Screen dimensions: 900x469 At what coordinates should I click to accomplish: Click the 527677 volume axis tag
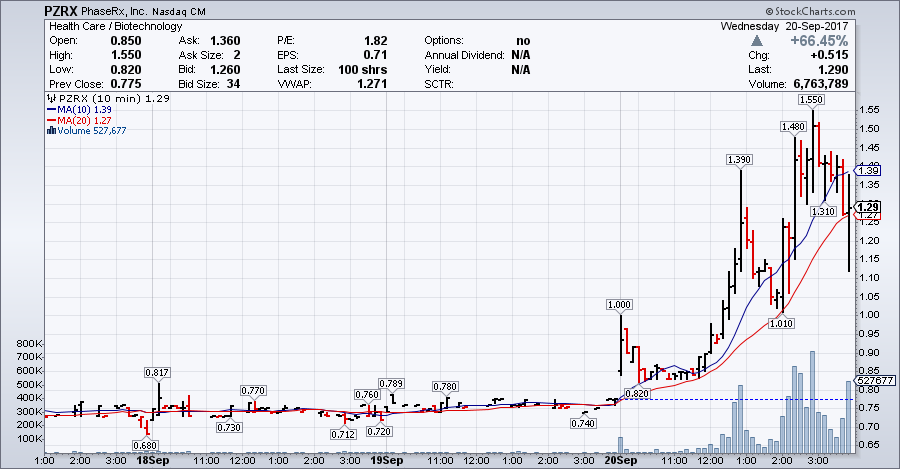click(x=868, y=381)
